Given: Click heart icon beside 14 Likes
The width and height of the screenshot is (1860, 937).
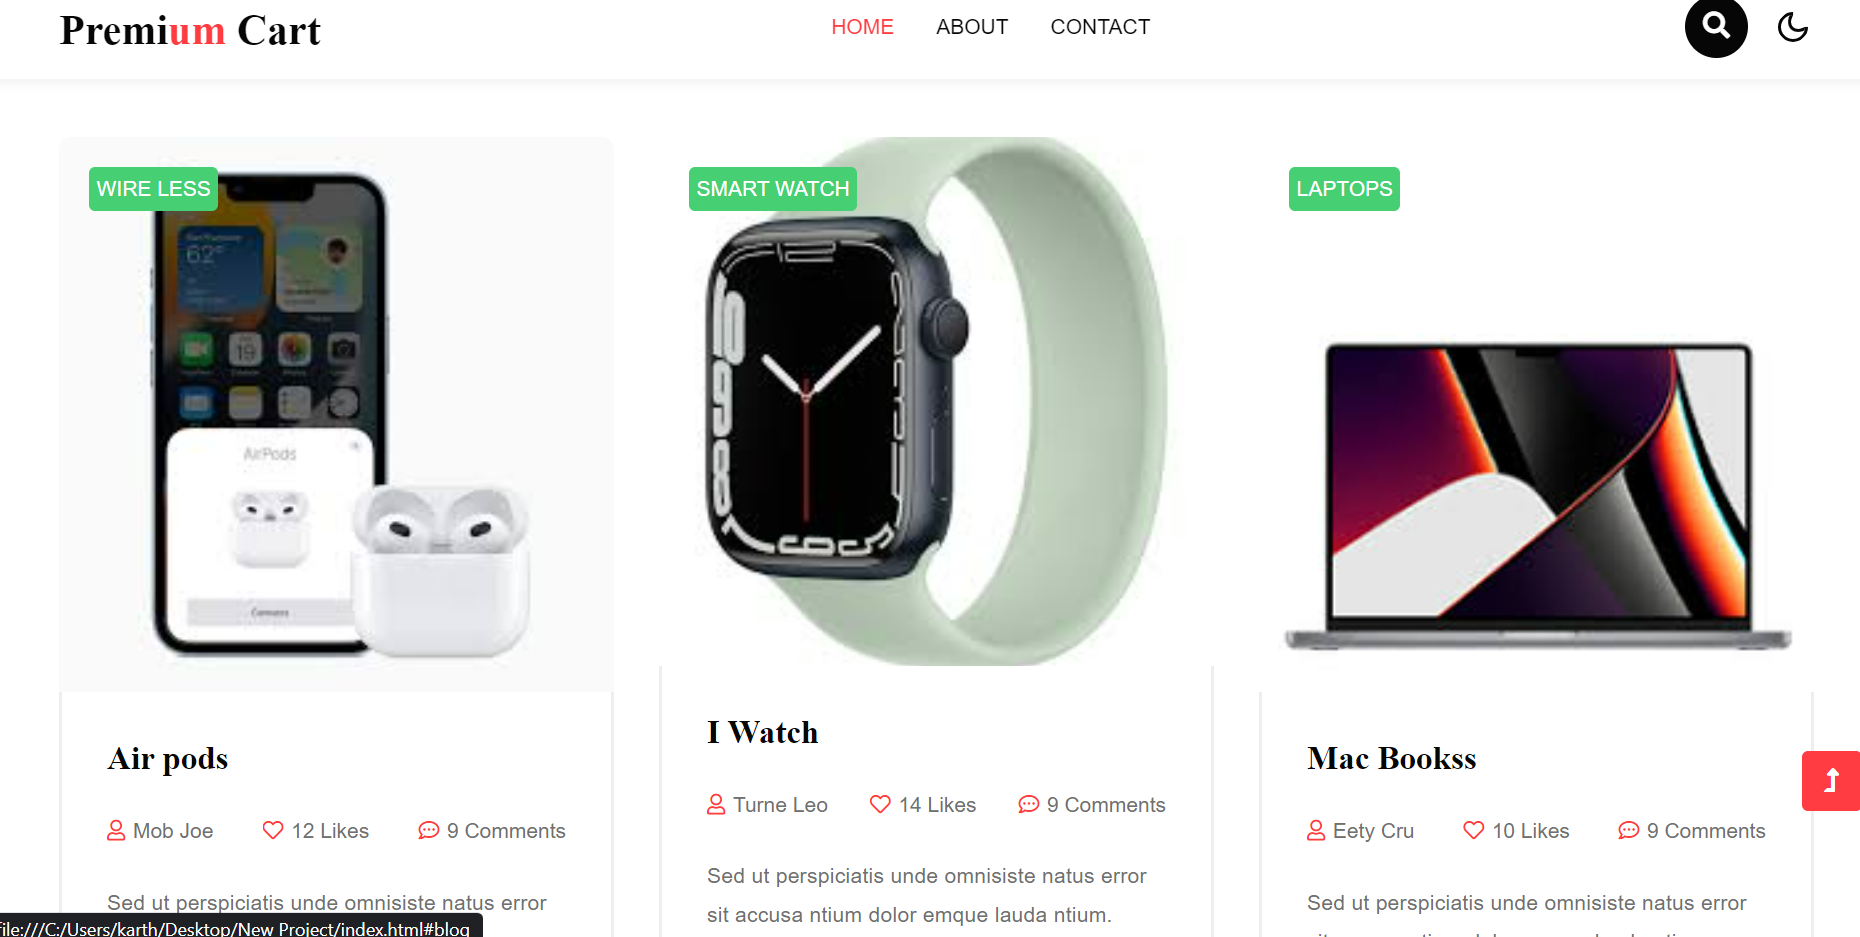Looking at the screenshot, I should 880,804.
